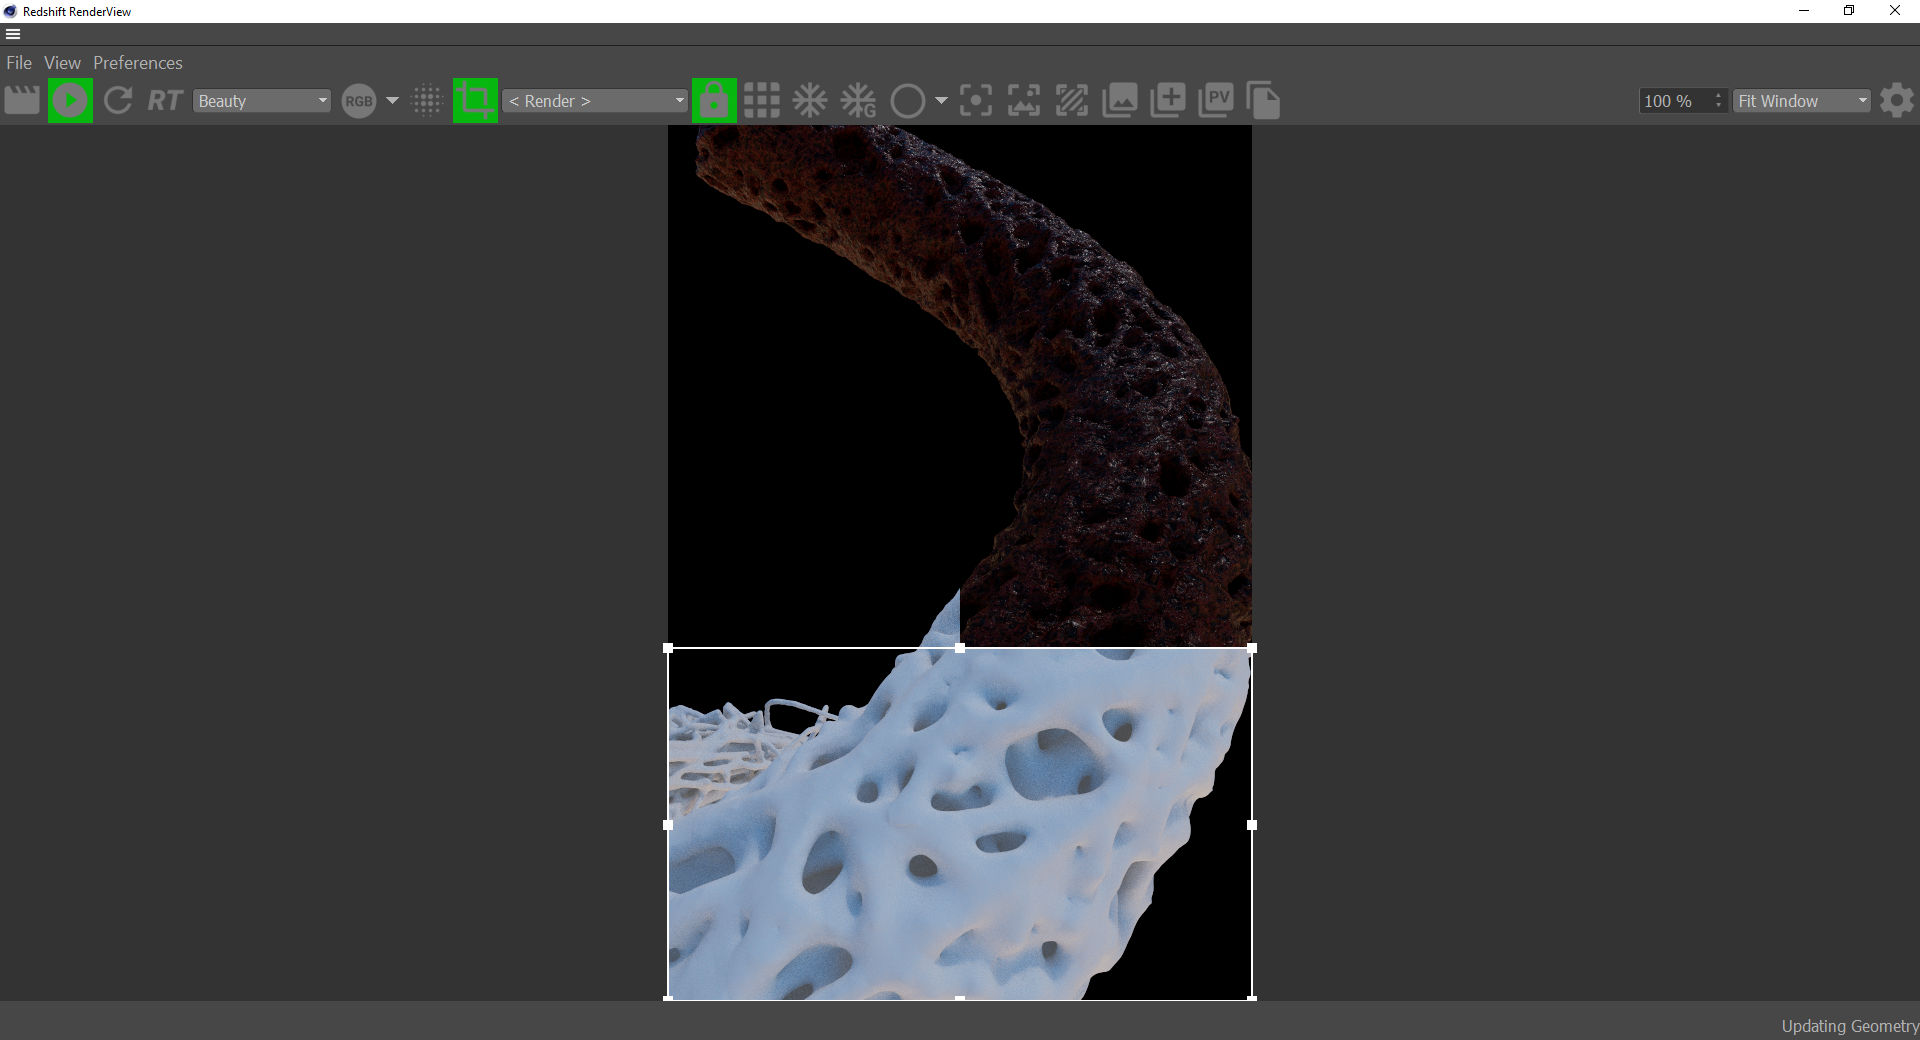Click the add snapshot plus icon
1920x1040 pixels.
(1168, 101)
